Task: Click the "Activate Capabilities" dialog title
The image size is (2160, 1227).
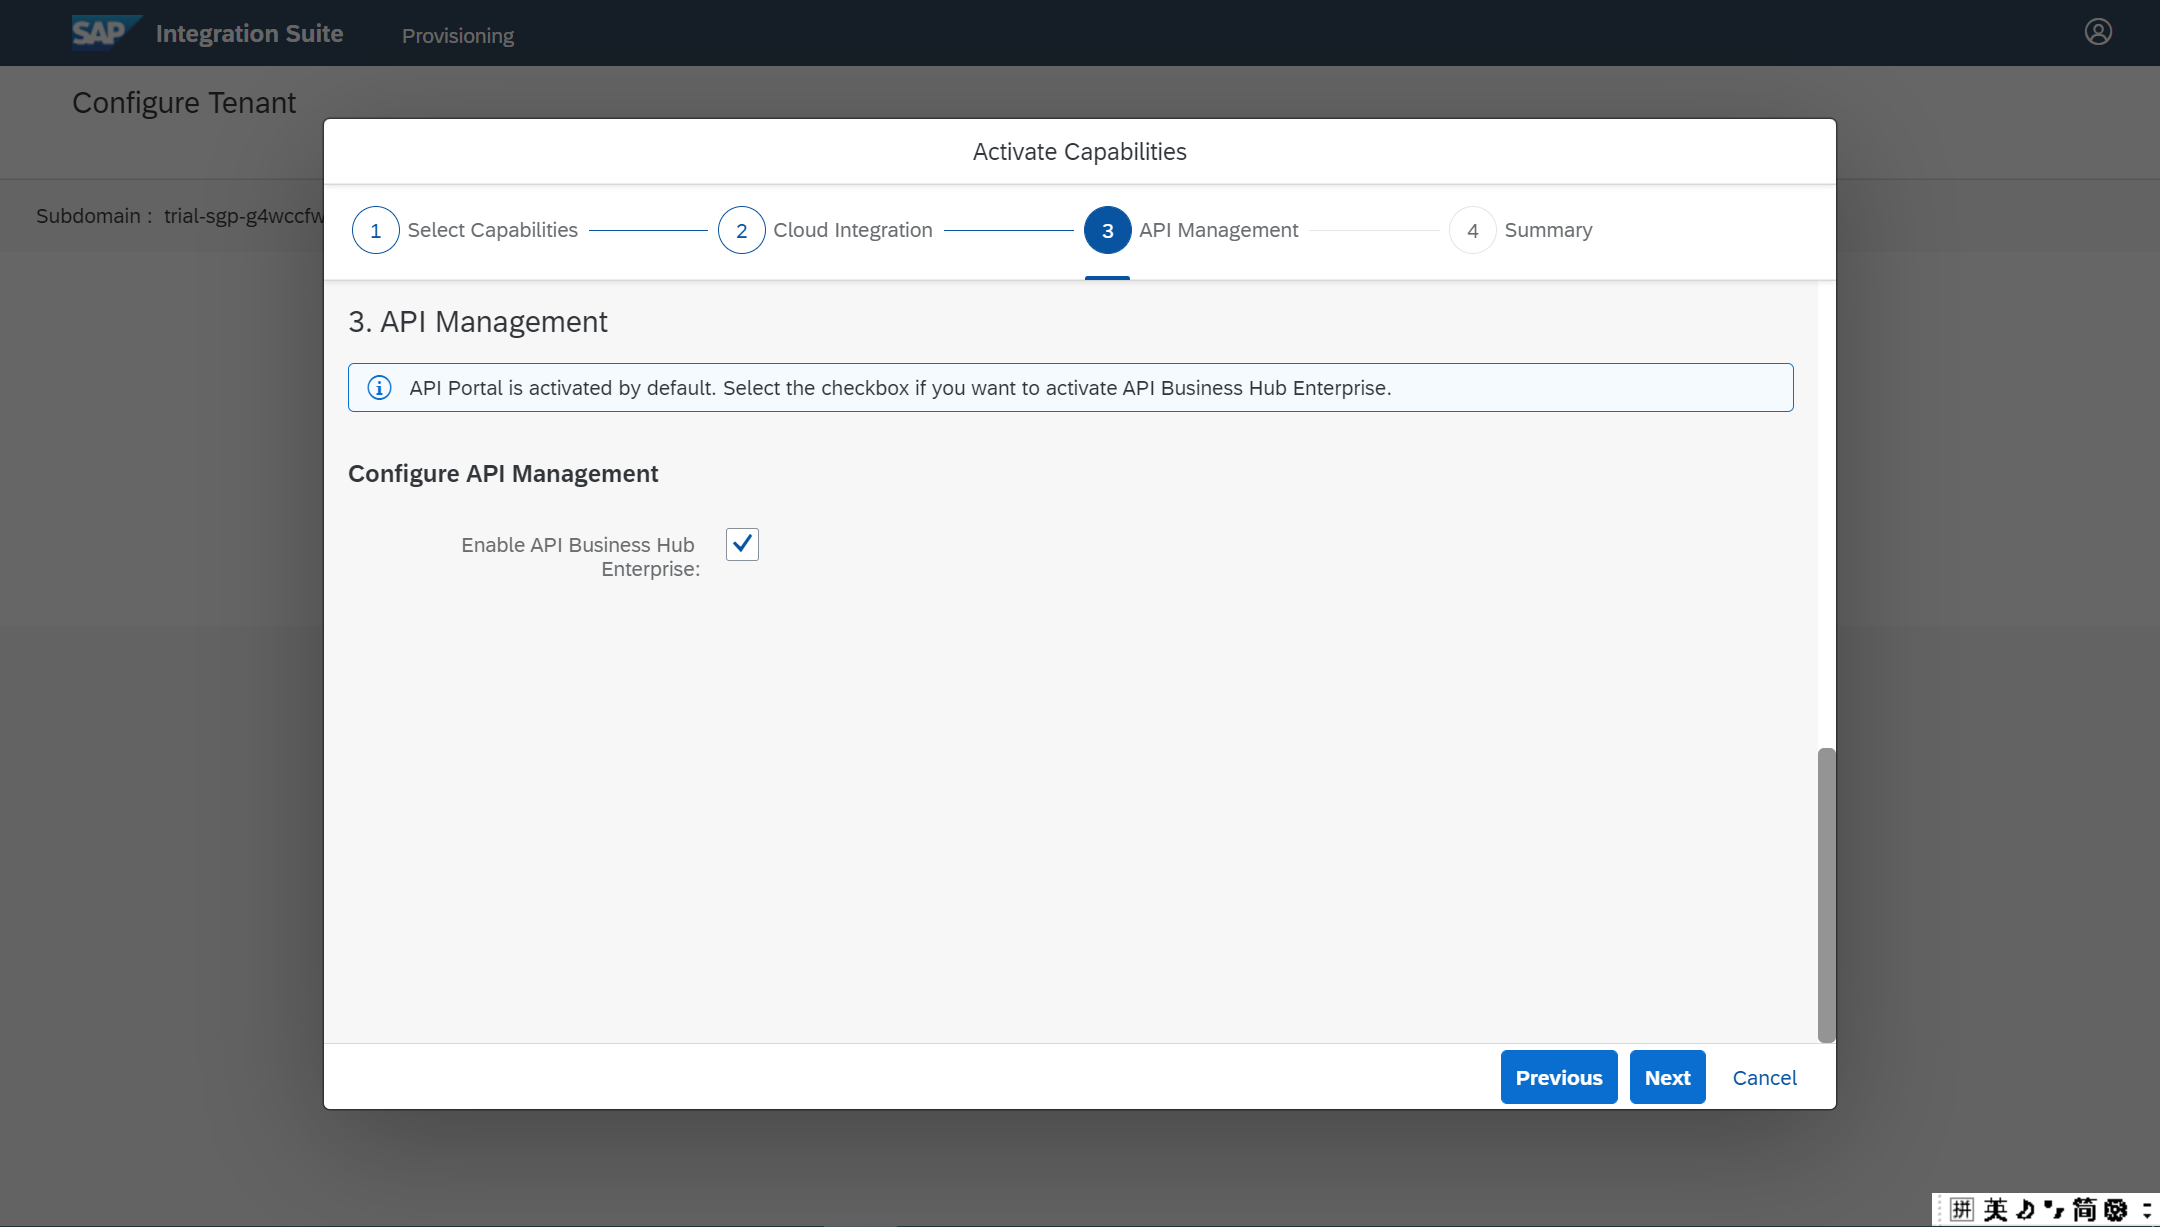Action: click(1080, 152)
